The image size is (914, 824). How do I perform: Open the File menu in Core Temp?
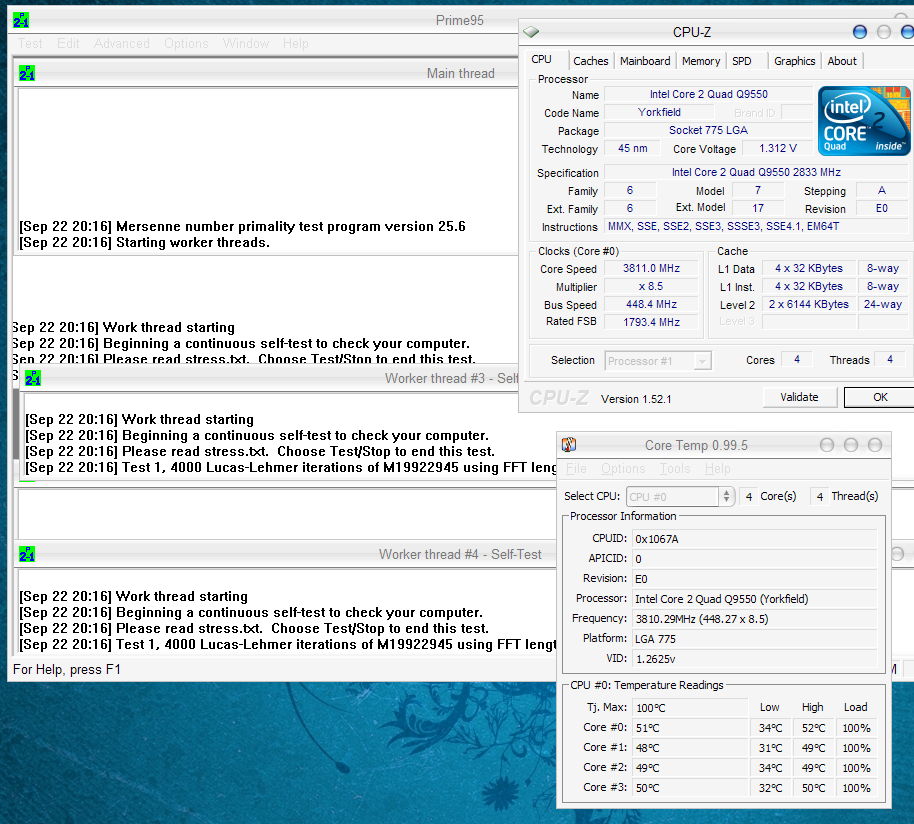click(576, 469)
